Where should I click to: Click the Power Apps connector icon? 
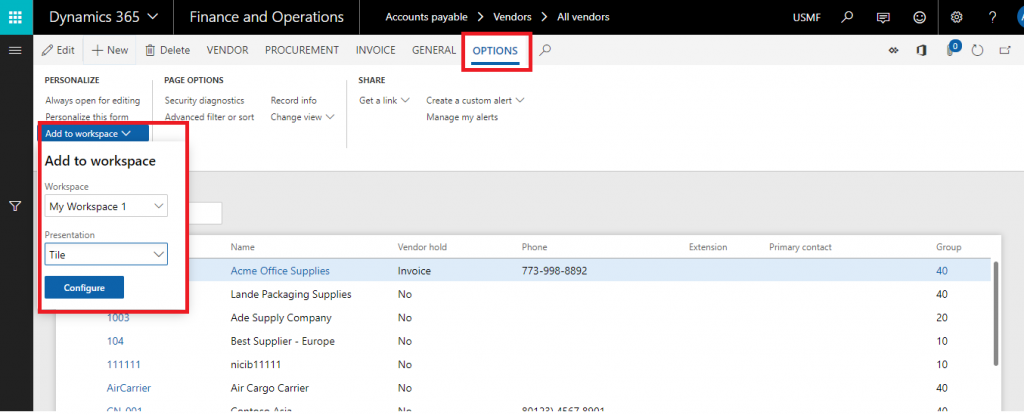click(894, 50)
